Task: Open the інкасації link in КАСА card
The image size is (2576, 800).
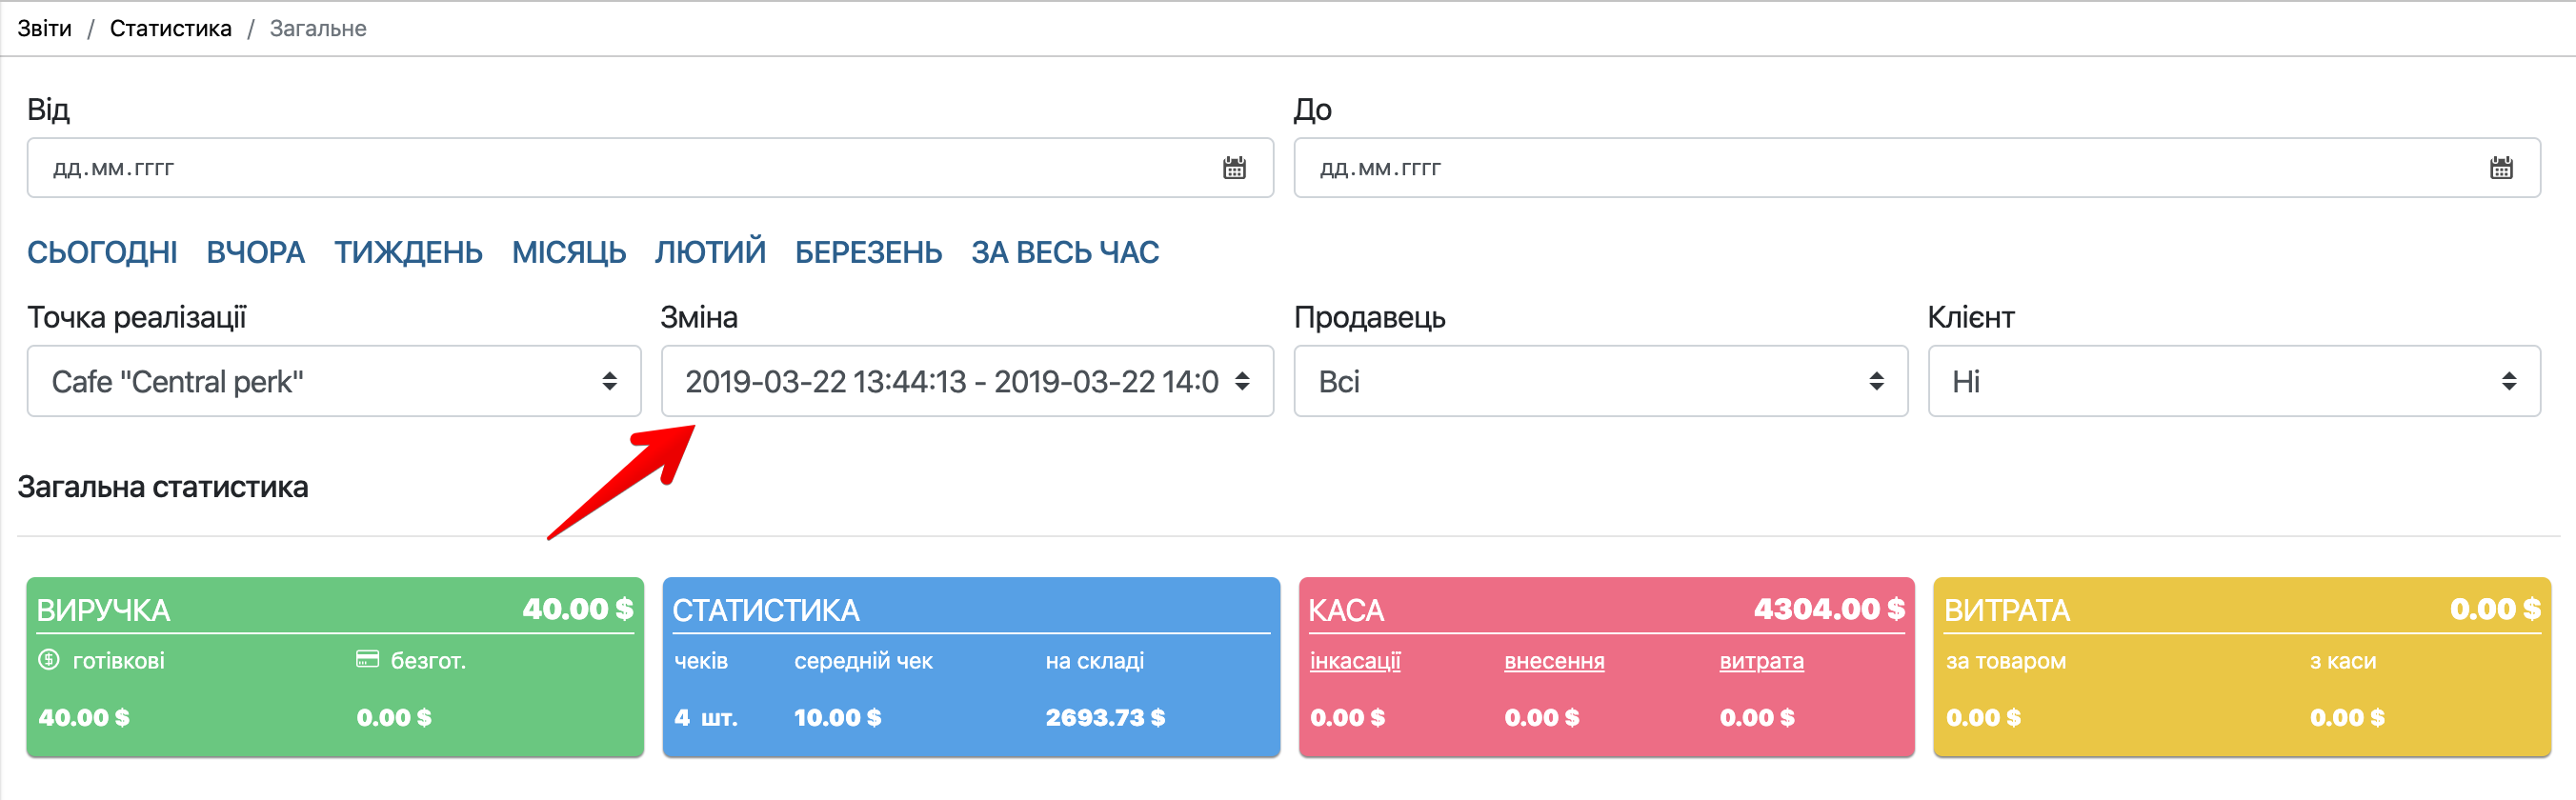Action: pos(1355,661)
